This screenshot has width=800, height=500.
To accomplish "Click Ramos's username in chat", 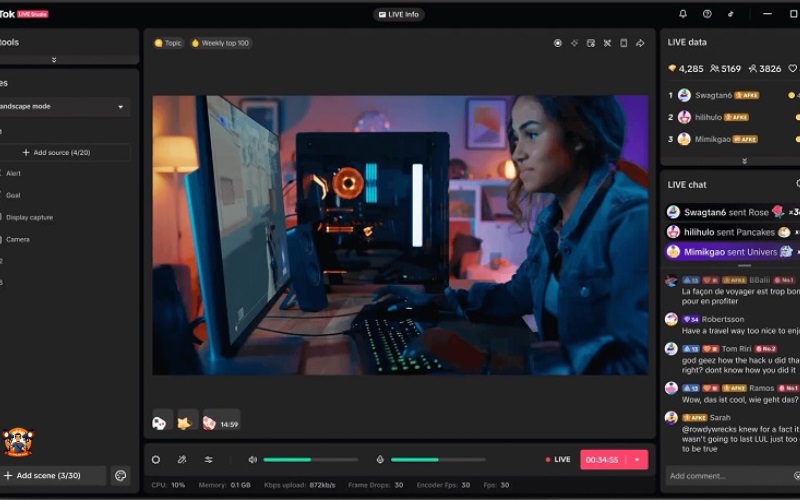I will click(x=762, y=388).
